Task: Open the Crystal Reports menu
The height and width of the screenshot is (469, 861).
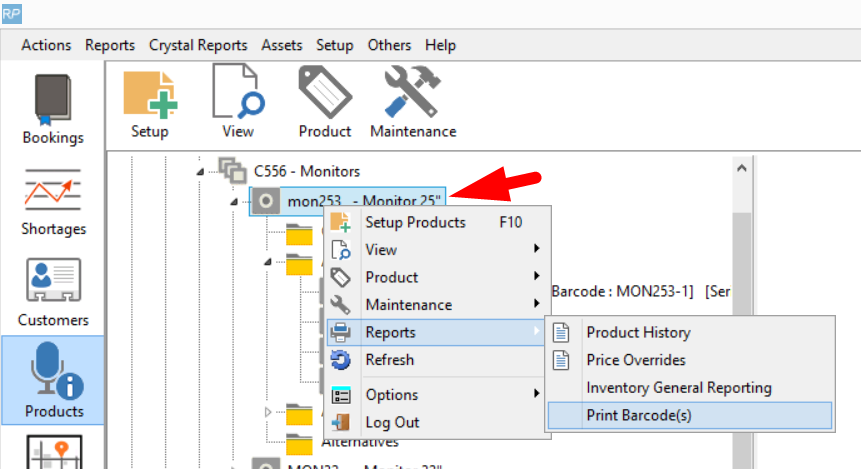Action: [198, 45]
